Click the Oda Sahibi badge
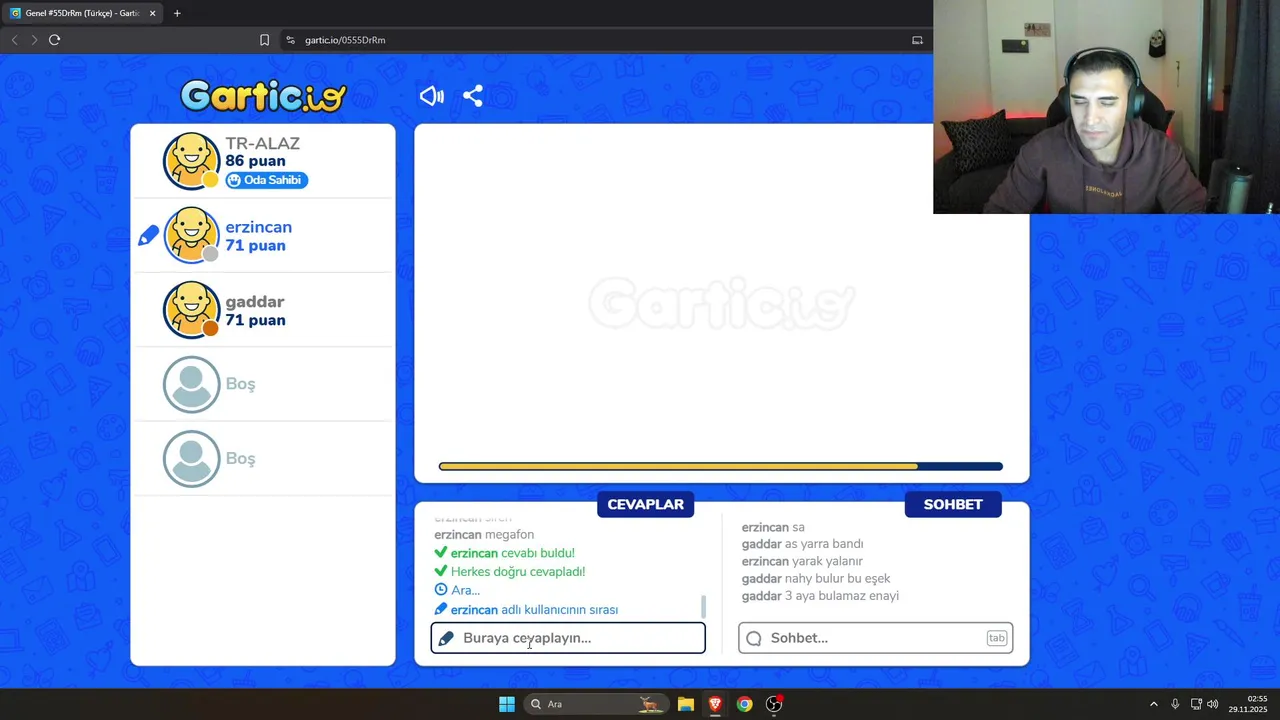Screen dimensions: 1280x720 point(266,180)
